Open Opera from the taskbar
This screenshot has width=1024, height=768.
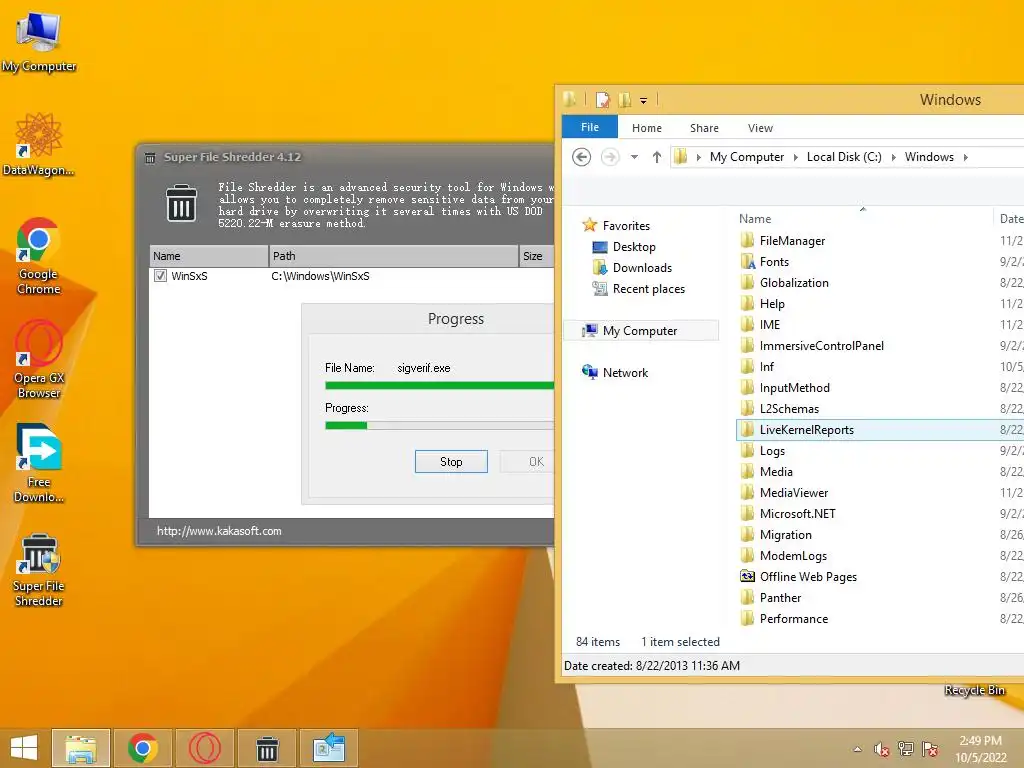tap(204, 748)
